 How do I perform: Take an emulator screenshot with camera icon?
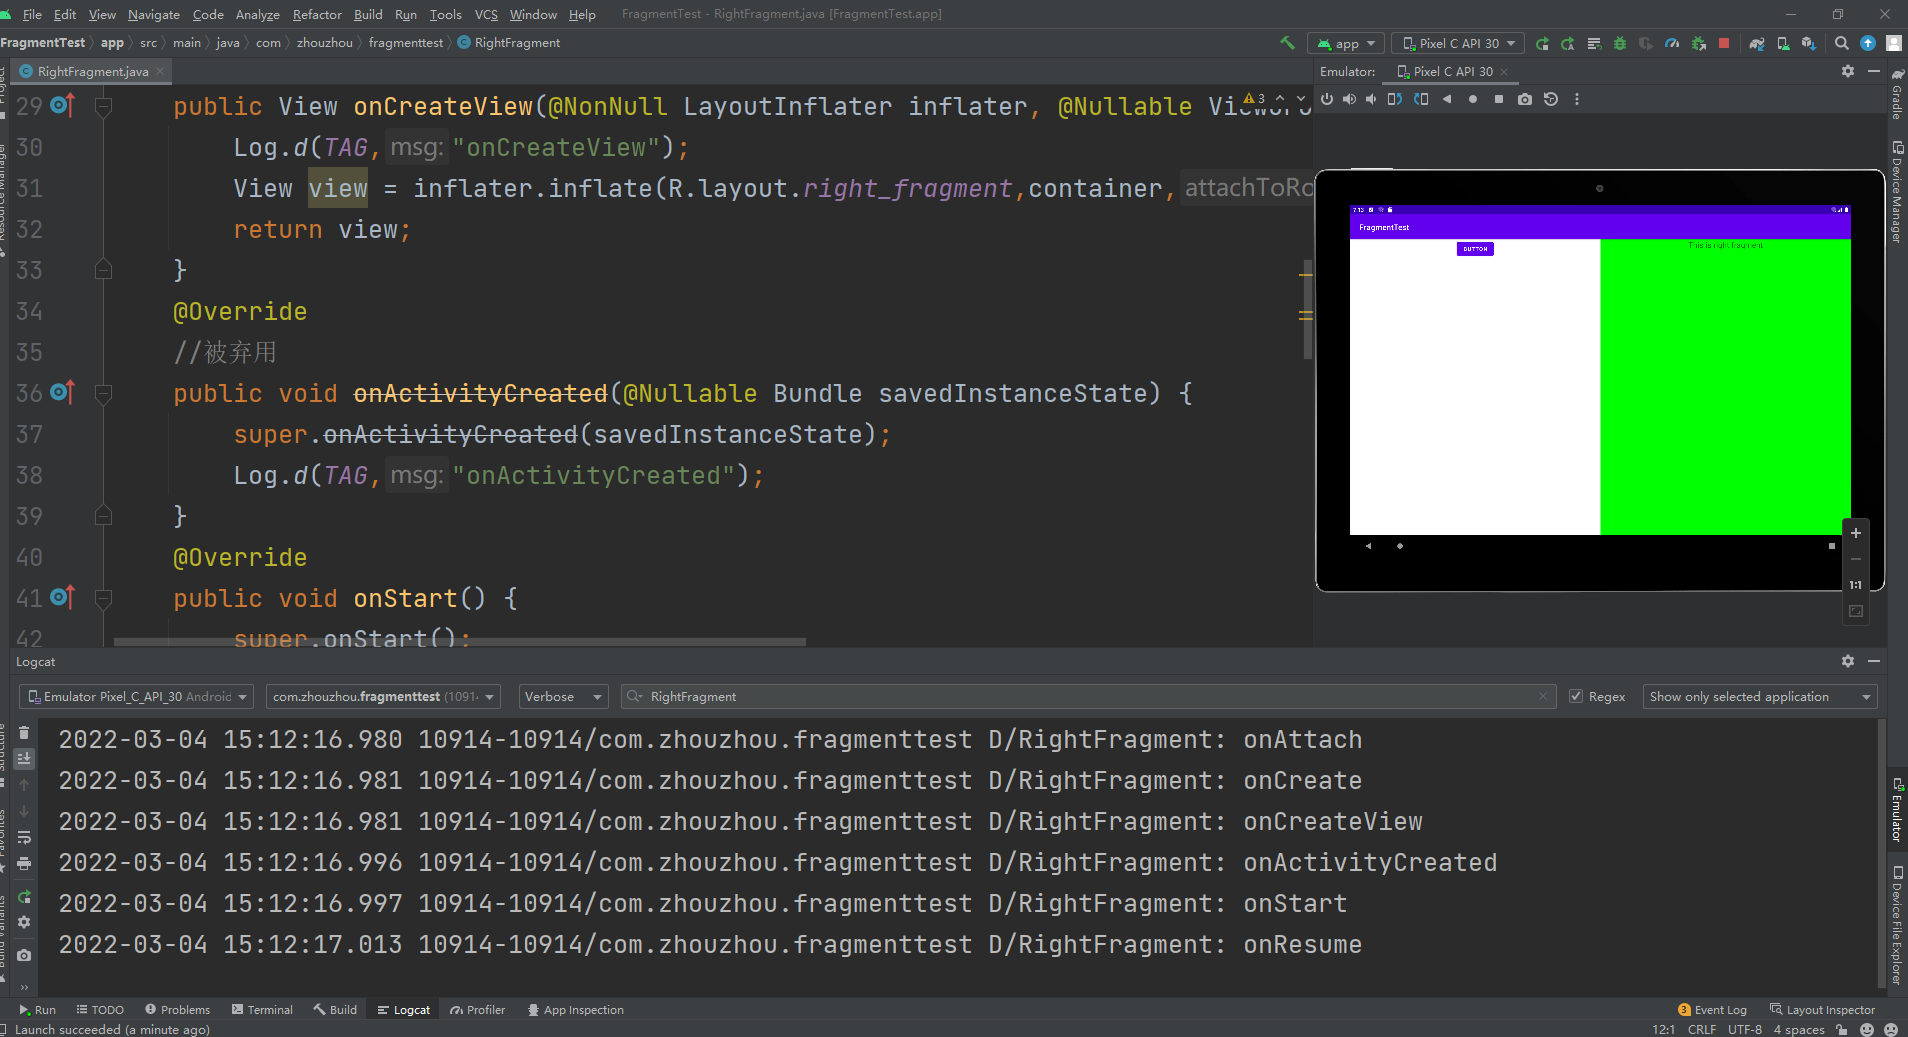pyautogui.click(x=1524, y=99)
